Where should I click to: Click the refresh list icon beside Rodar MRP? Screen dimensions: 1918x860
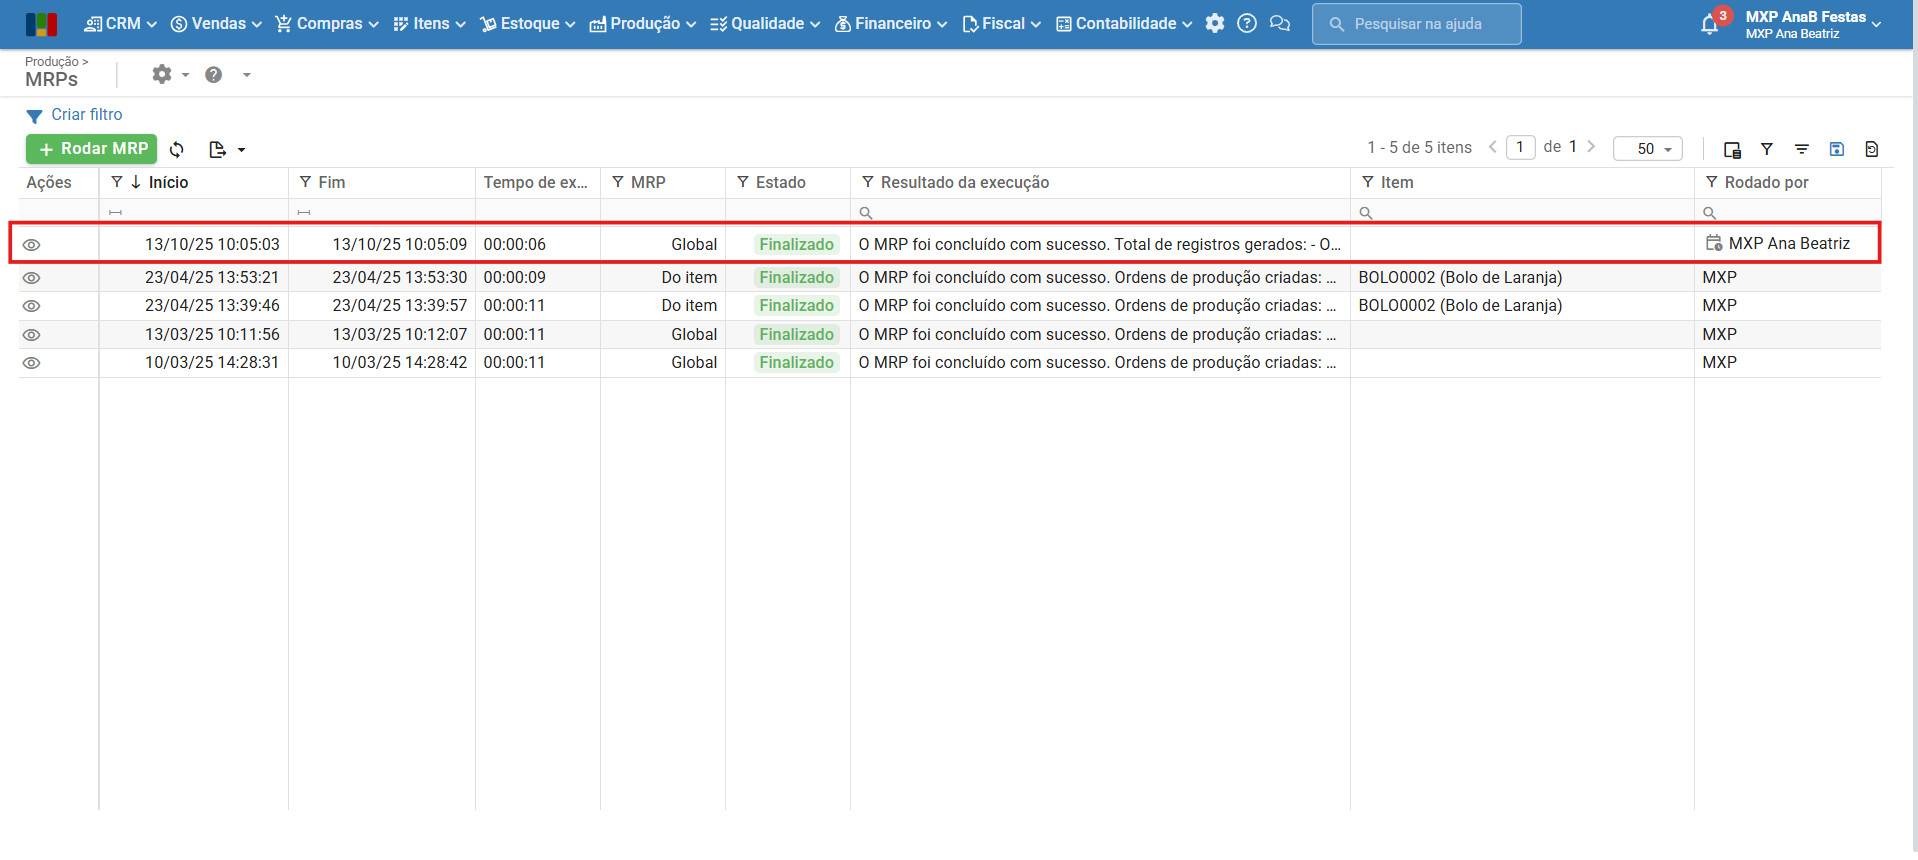coord(177,149)
